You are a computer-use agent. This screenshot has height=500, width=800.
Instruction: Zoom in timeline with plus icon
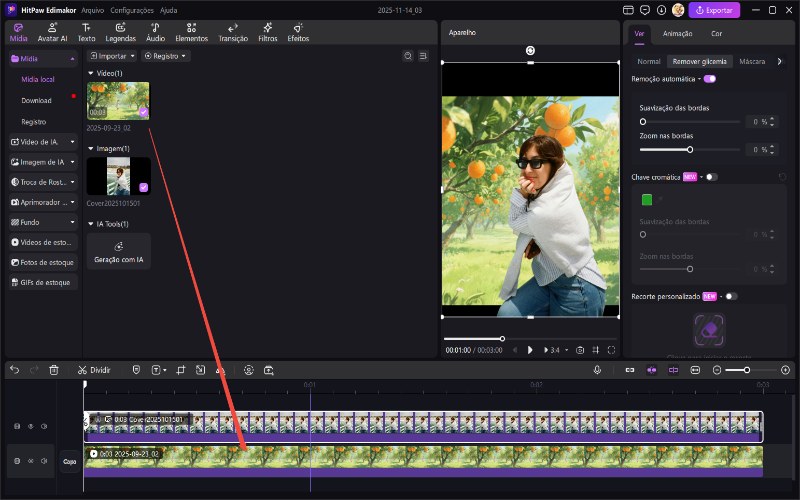click(x=785, y=370)
